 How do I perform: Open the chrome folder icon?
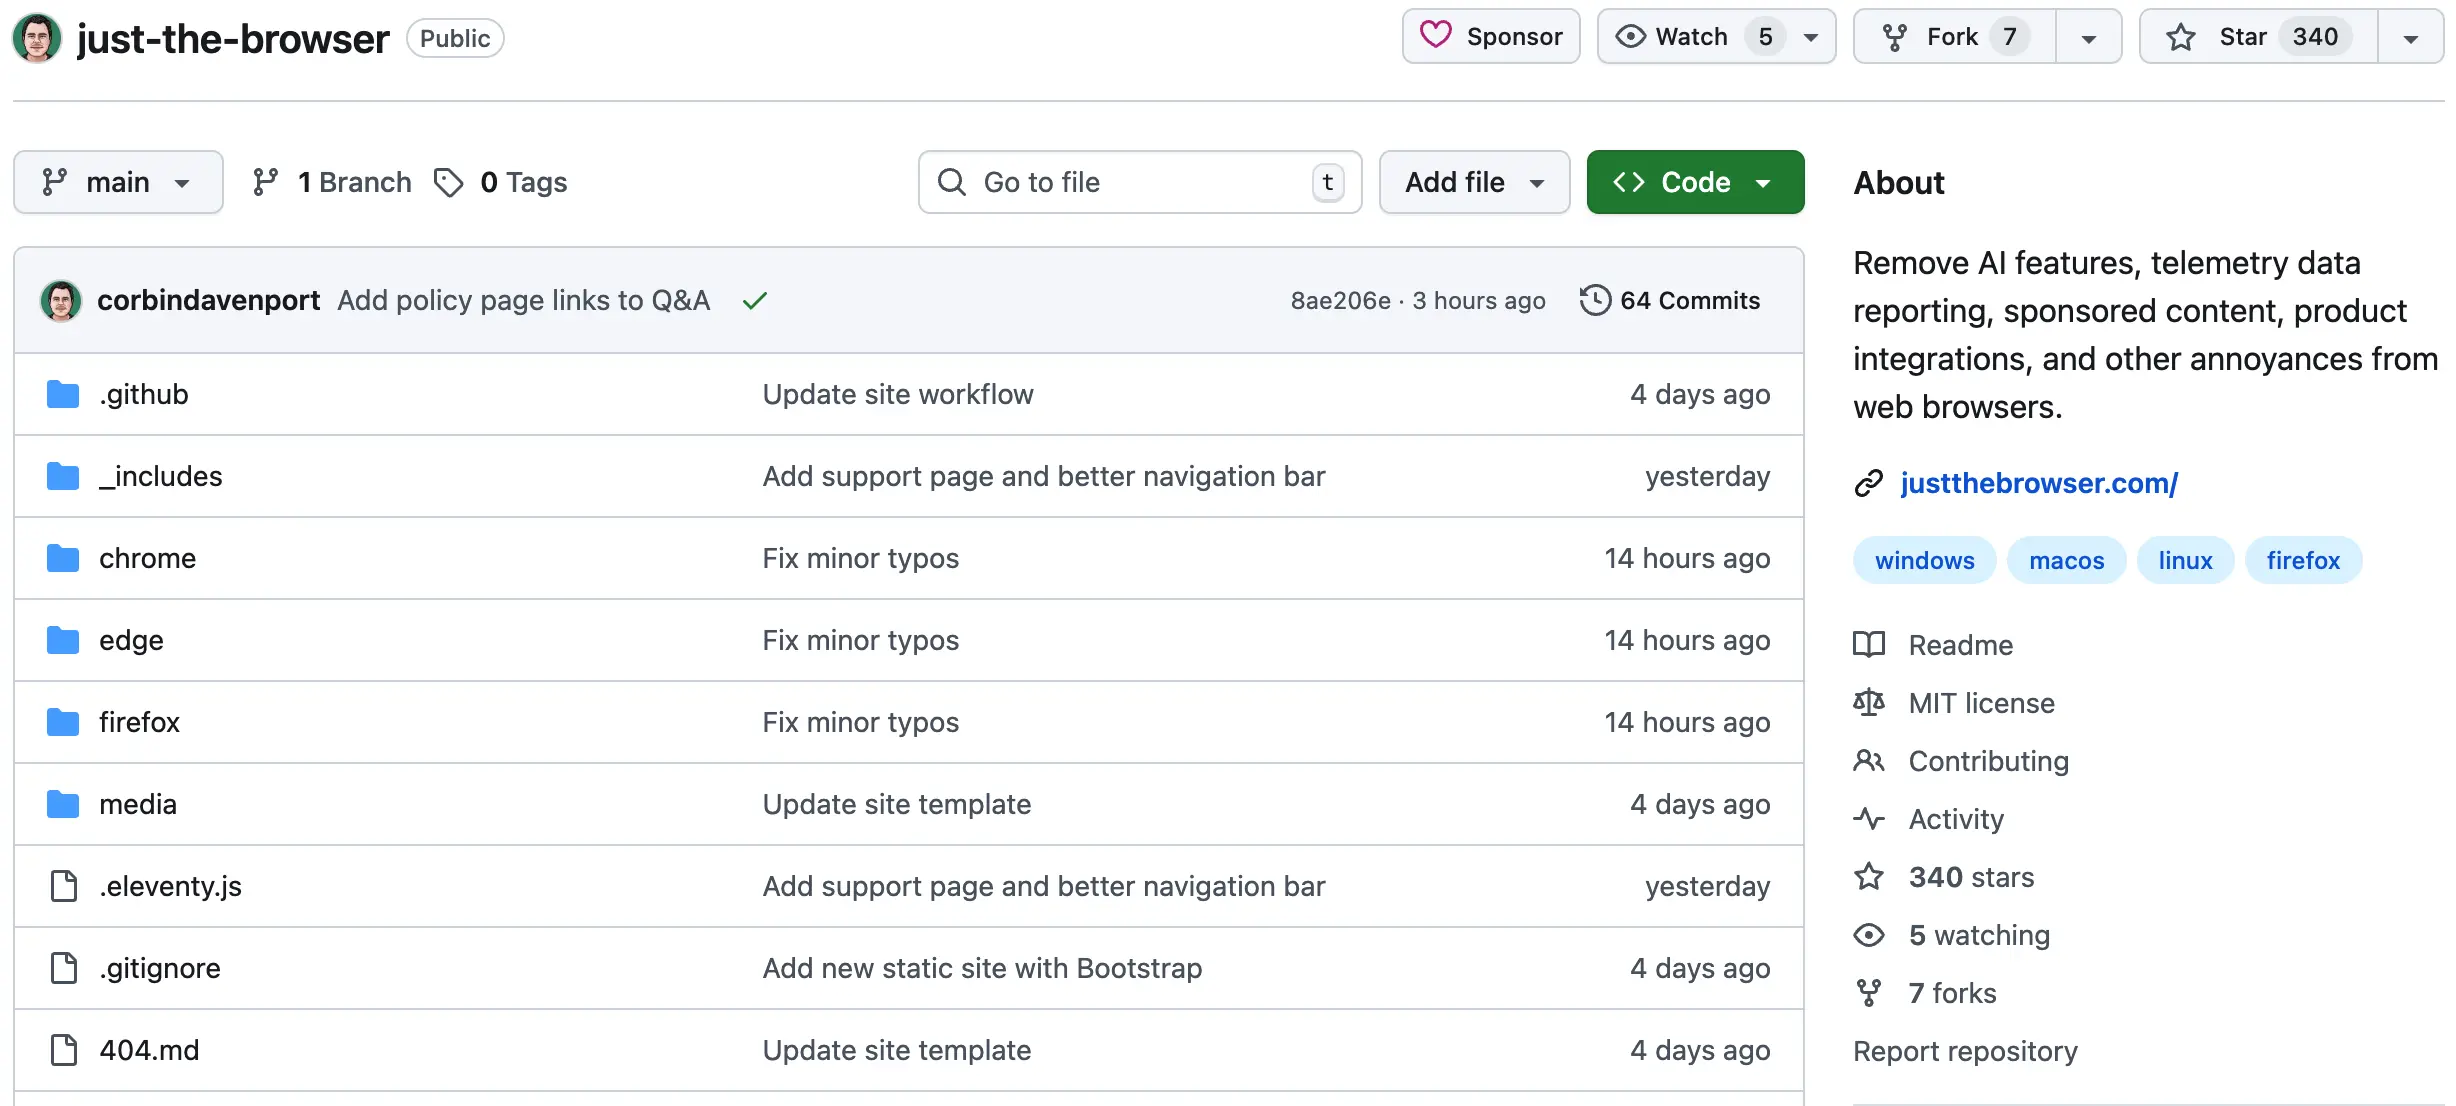[x=63, y=558]
